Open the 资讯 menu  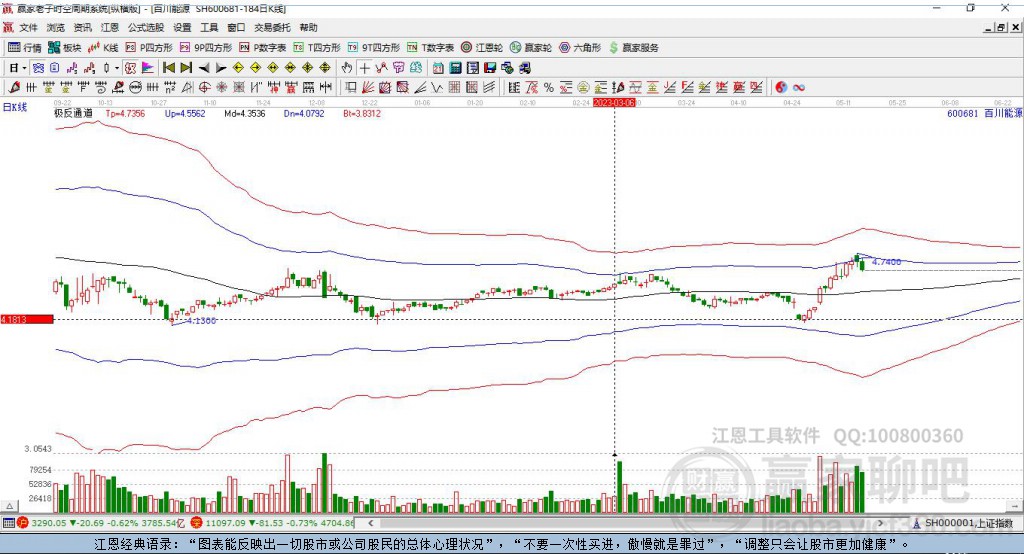82,27
